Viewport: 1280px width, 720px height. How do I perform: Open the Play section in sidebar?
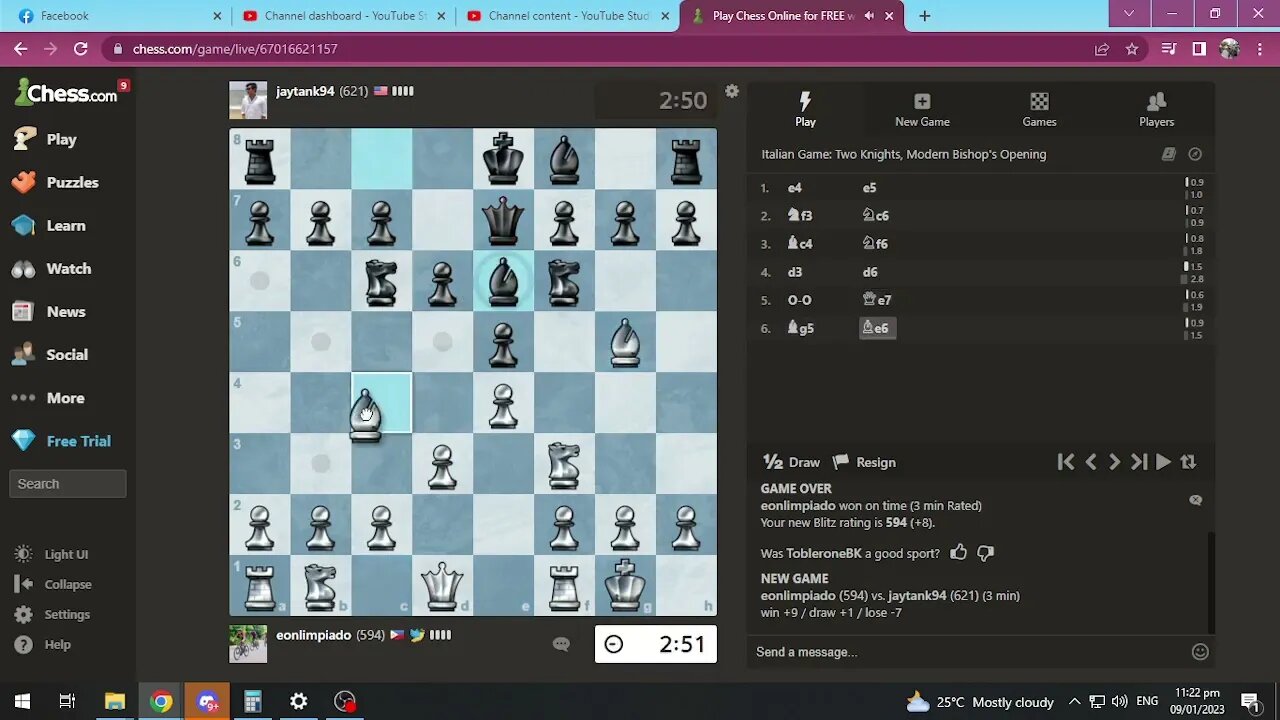(45, 139)
